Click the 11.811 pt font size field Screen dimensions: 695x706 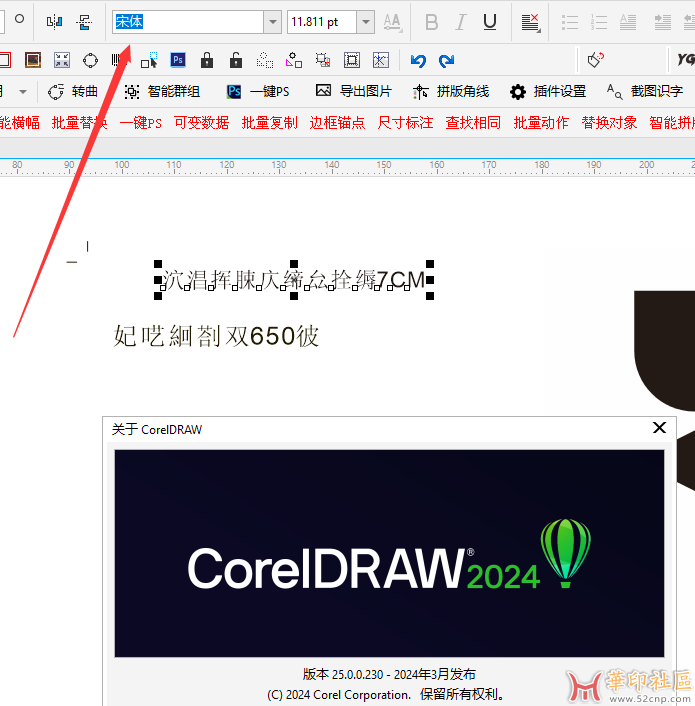(x=322, y=22)
